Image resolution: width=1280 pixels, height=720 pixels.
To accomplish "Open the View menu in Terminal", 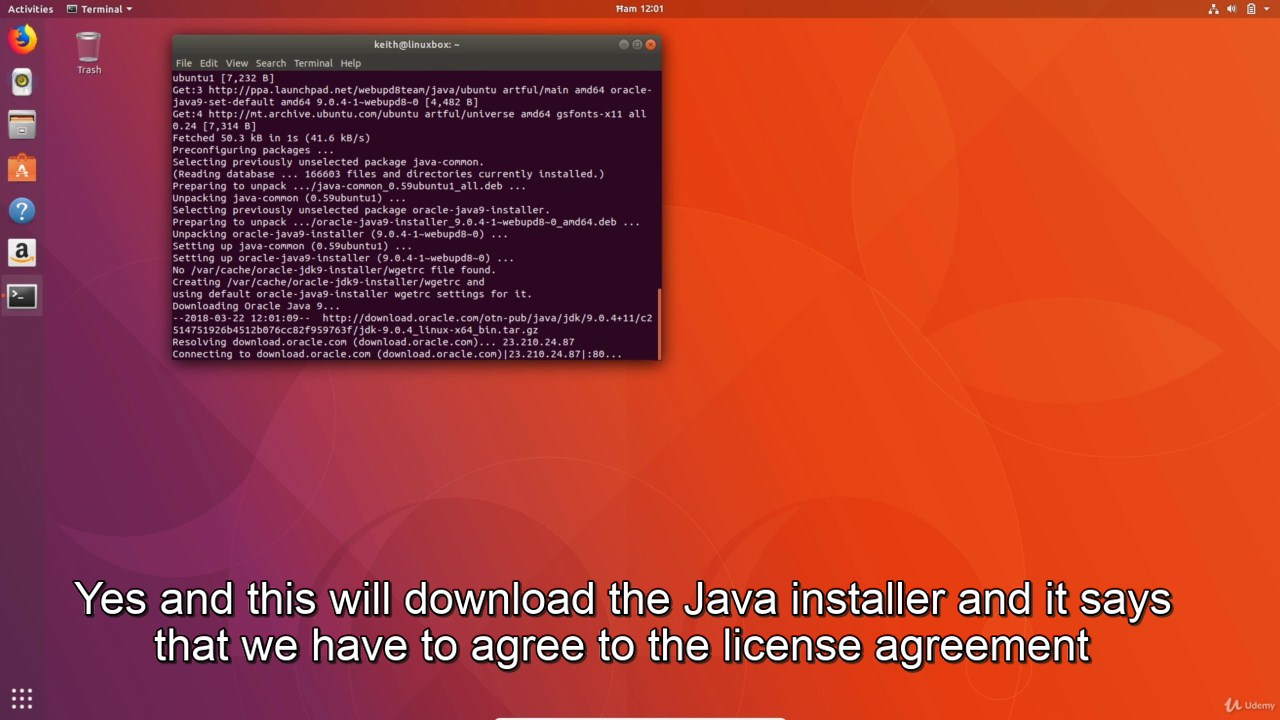I will (x=236, y=63).
